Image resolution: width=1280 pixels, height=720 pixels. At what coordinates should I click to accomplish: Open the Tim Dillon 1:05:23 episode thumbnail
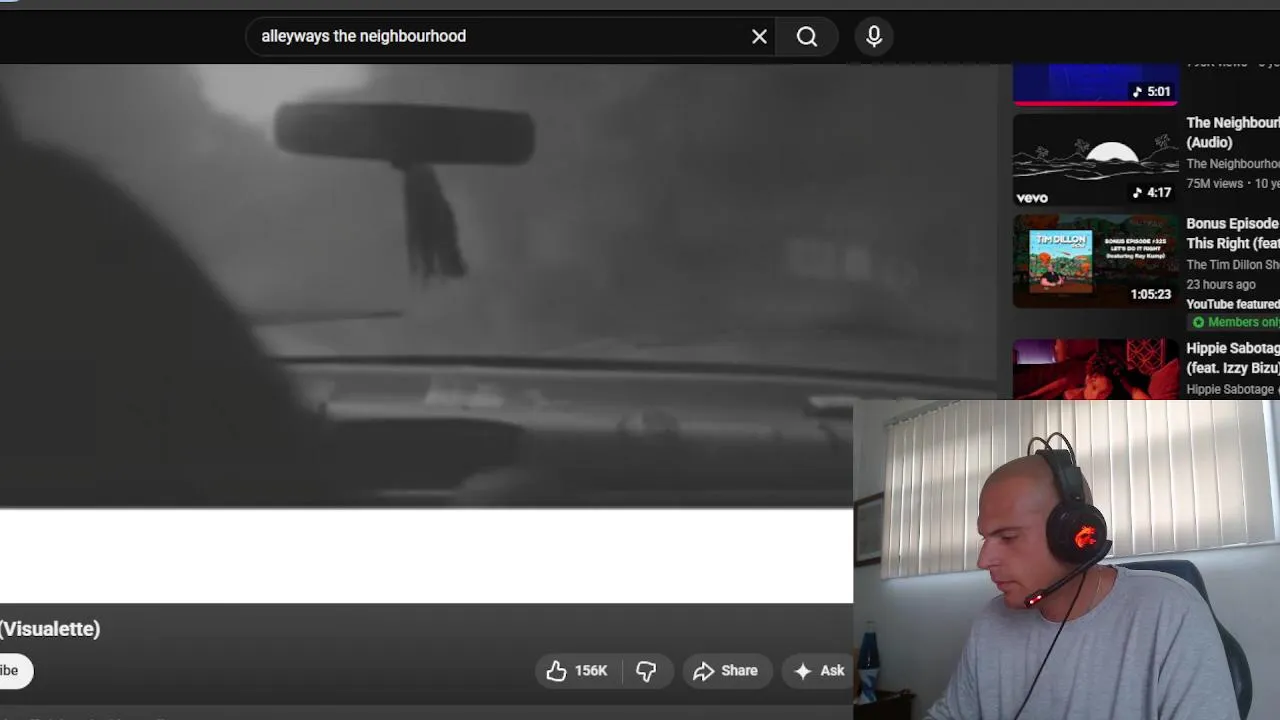(x=1096, y=261)
